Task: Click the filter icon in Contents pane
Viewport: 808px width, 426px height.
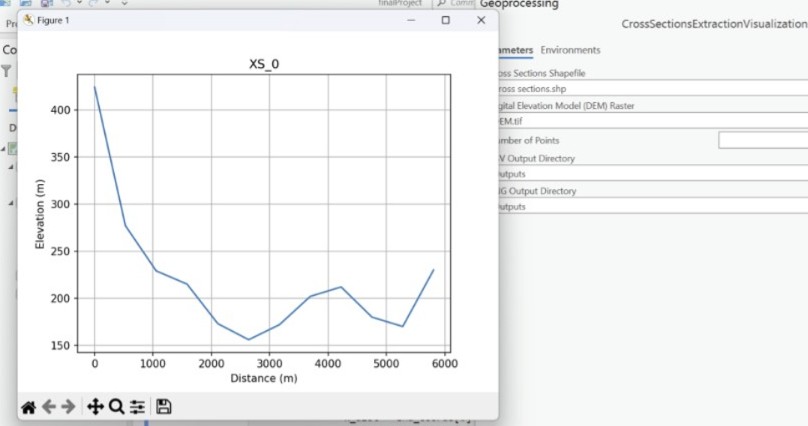Action: coord(6,71)
